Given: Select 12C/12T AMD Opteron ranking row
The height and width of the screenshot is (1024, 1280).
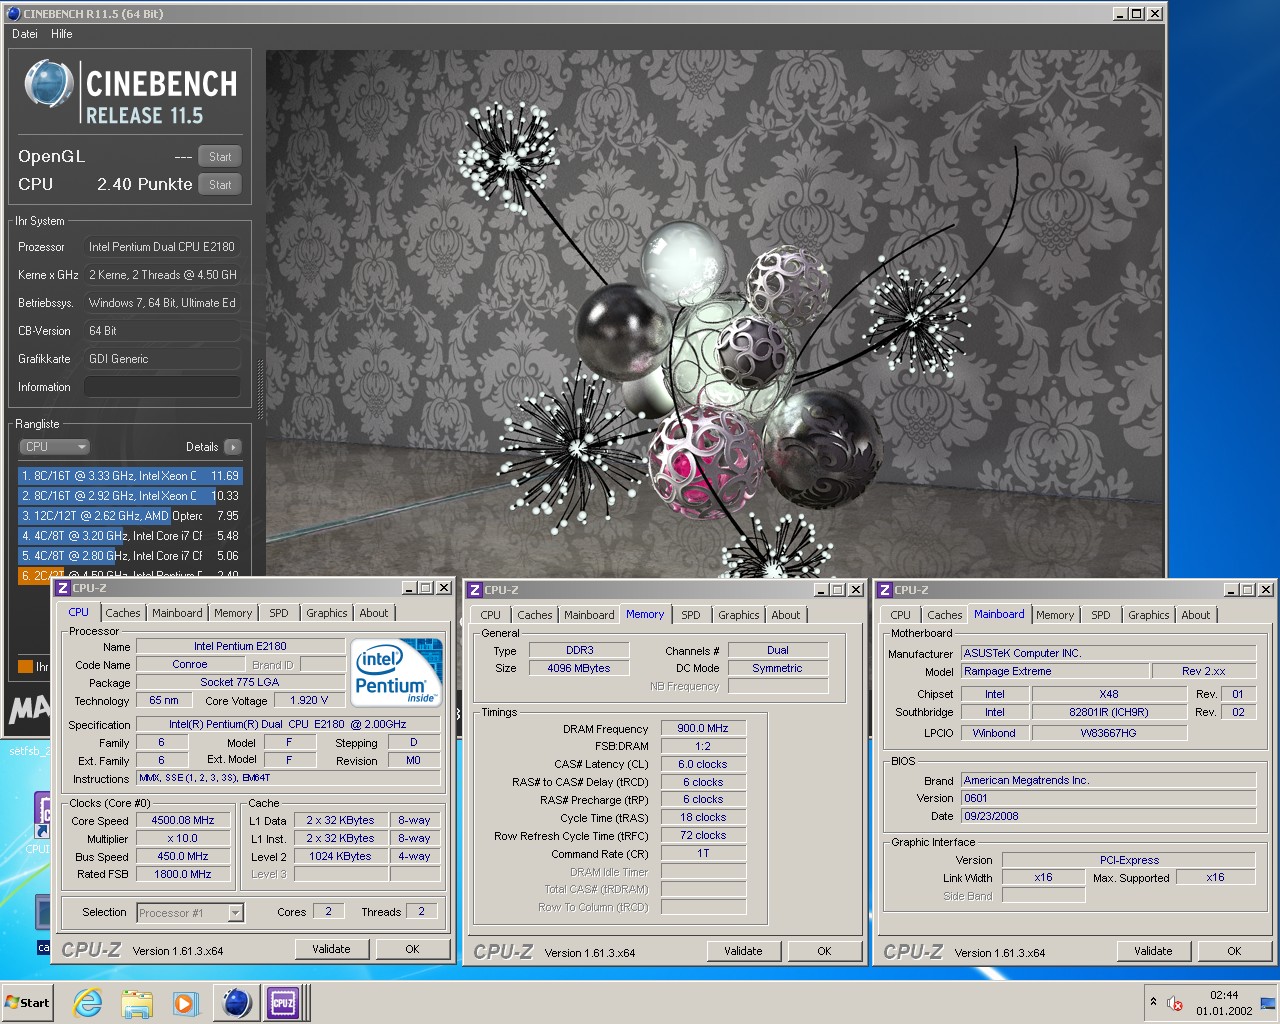Looking at the screenshot, I should point(130,516).
